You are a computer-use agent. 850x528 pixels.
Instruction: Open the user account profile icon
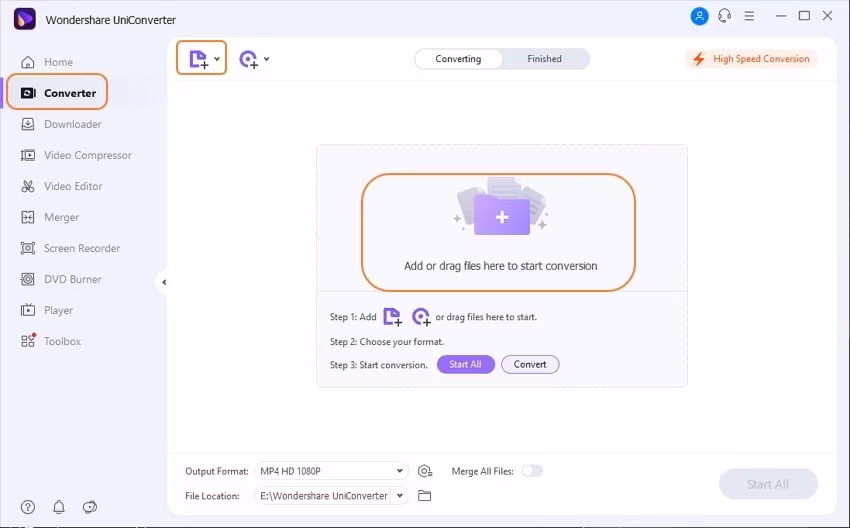tap(699, 16)
